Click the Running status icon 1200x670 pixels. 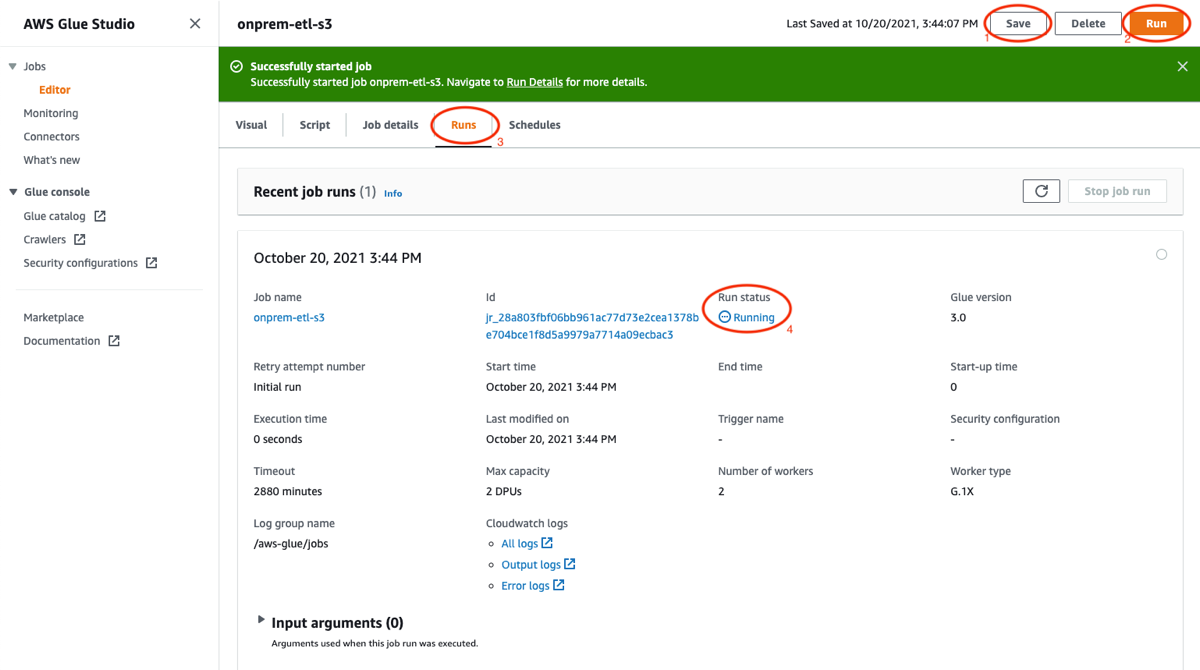click(x=724, y=317)
